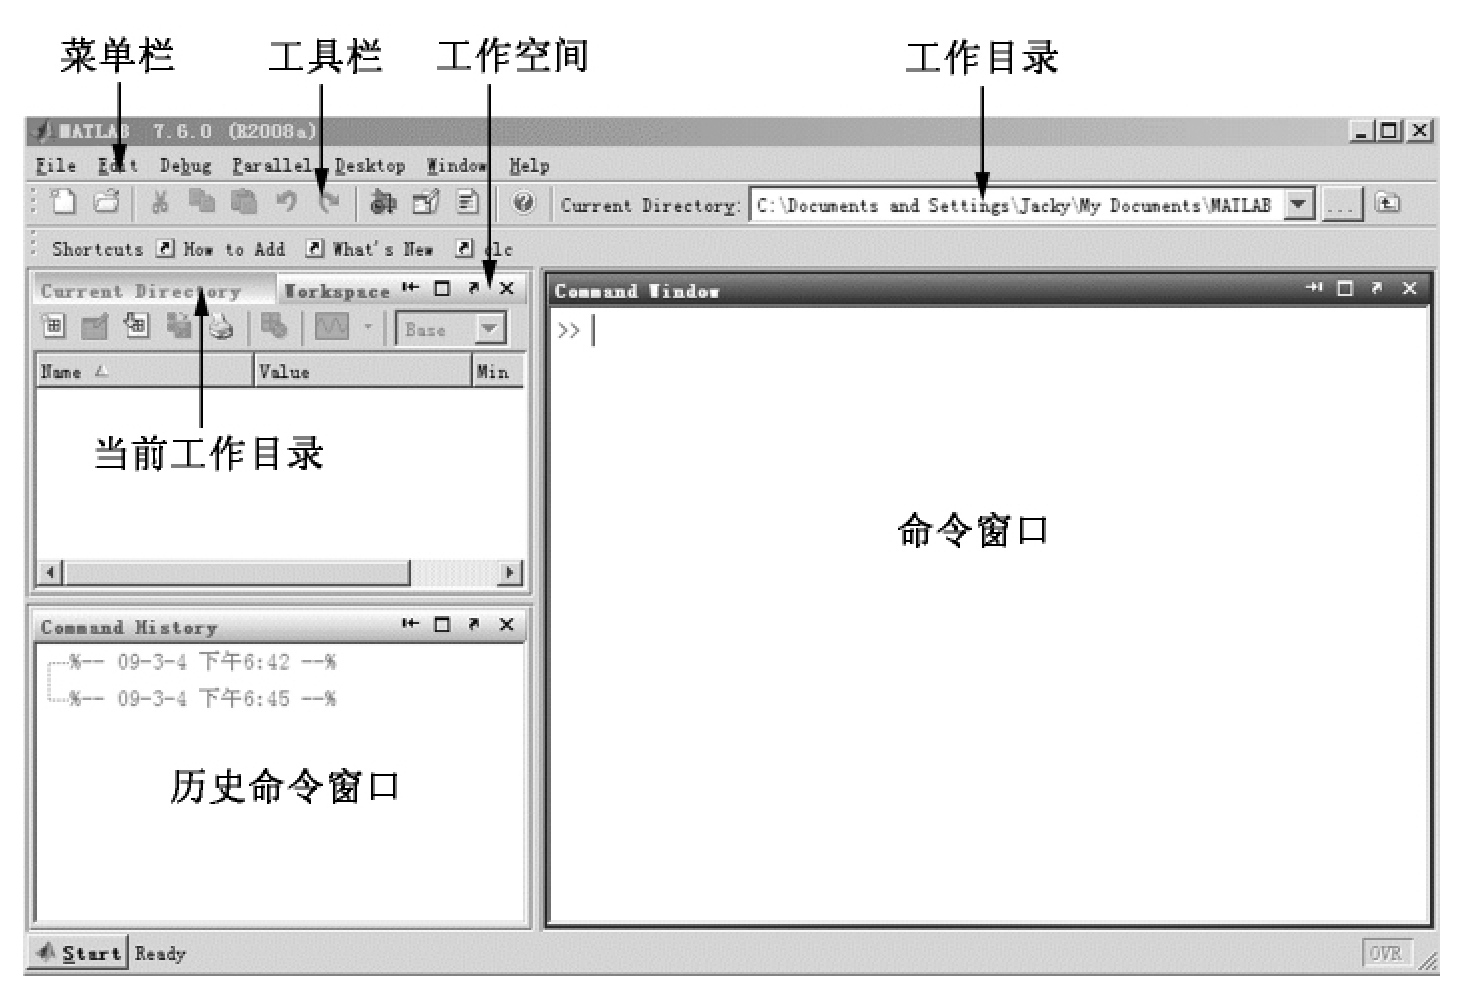1468x1003 pixels.
Task: Expand the plot type arrow in the Workspace toolbar
Action: 368,327
